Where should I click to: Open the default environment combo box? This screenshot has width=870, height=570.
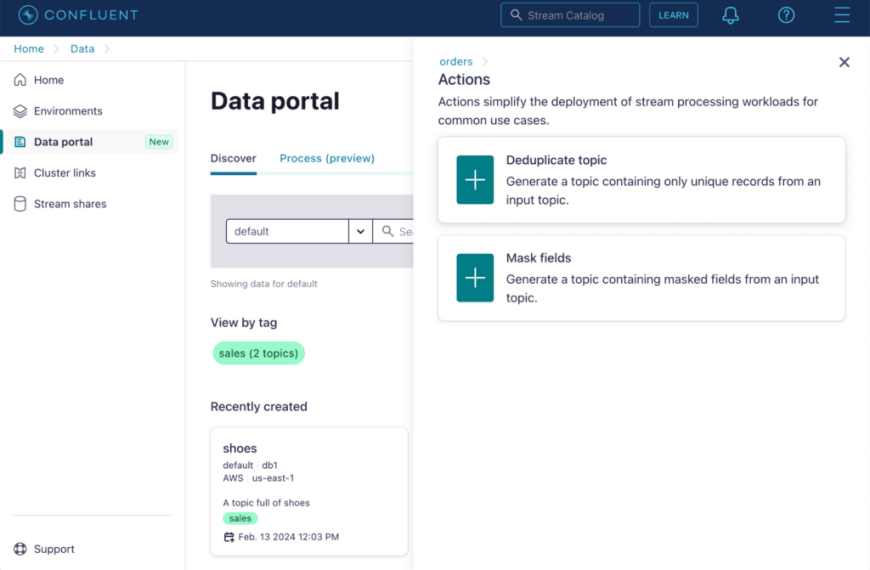point(299,231)
